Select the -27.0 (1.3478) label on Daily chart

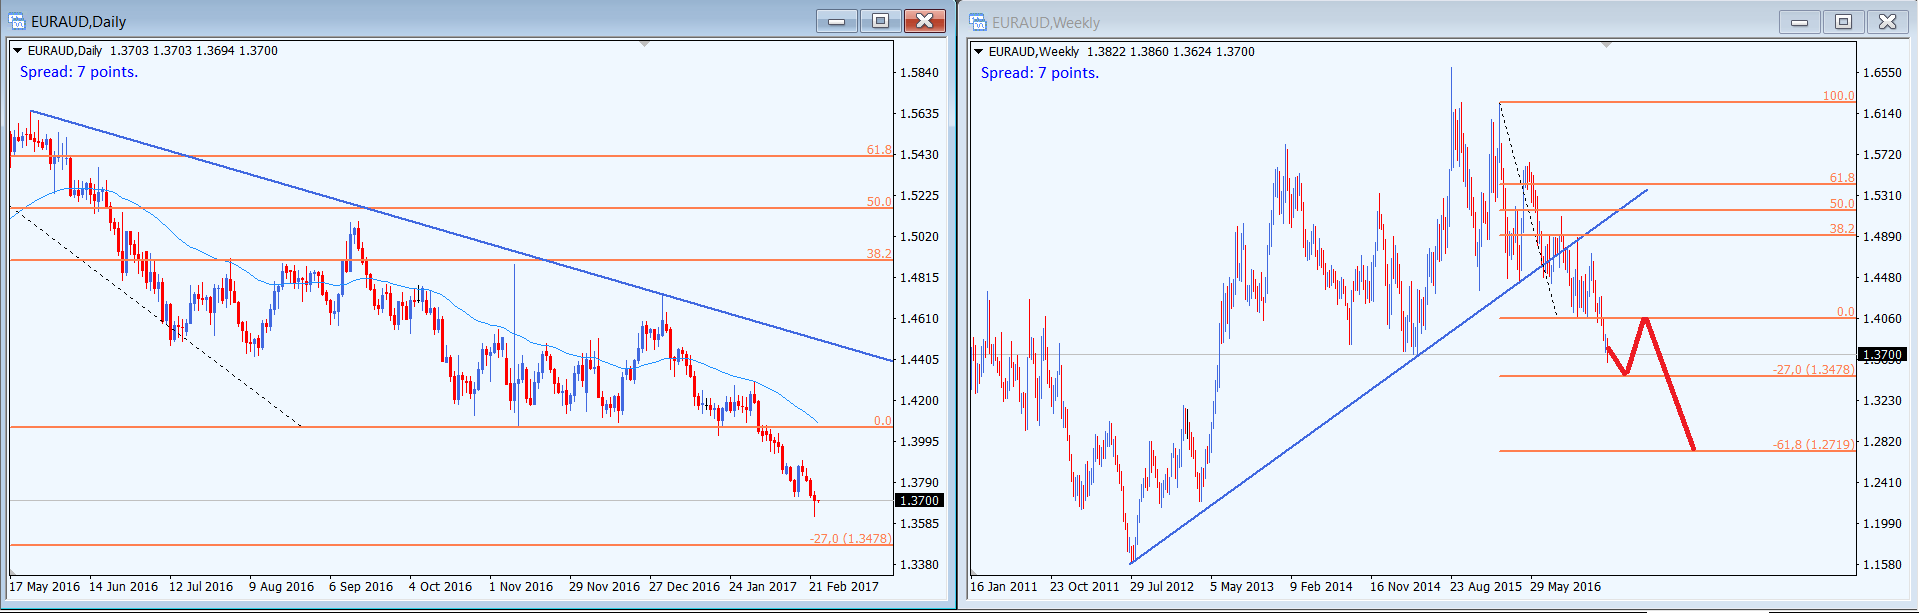click(x=851, y=539)
